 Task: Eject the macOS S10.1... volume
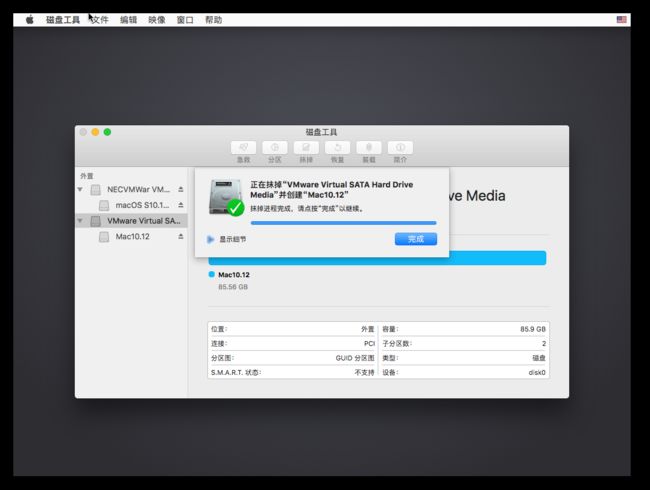(181, 205)
